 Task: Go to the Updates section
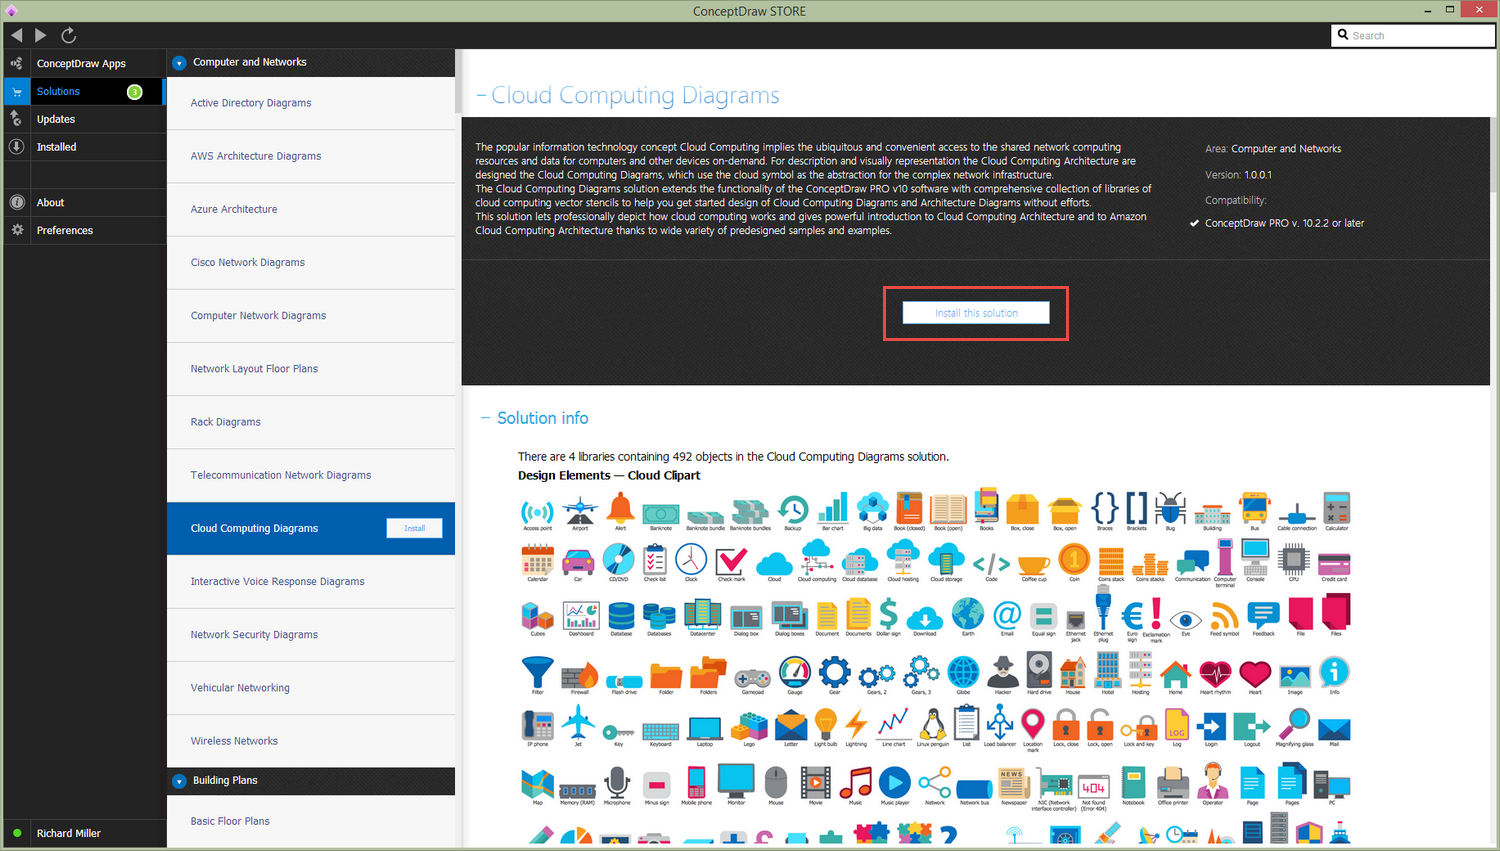coord(85,119)
